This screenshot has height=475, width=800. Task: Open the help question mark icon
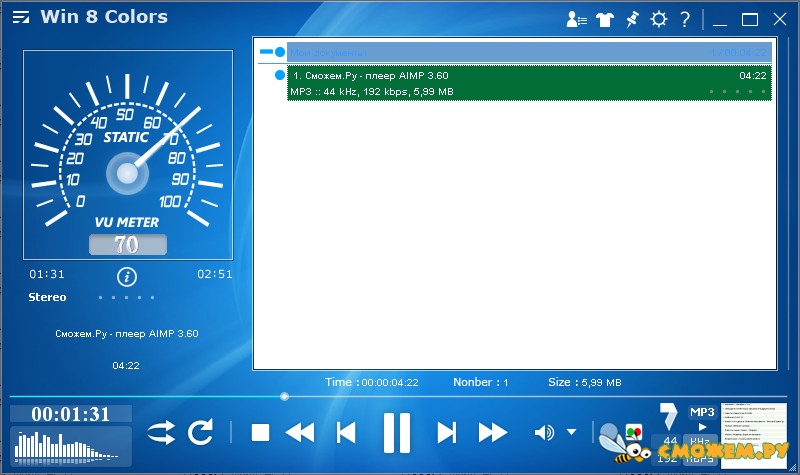pyautogui.click(x=685, y=19)
